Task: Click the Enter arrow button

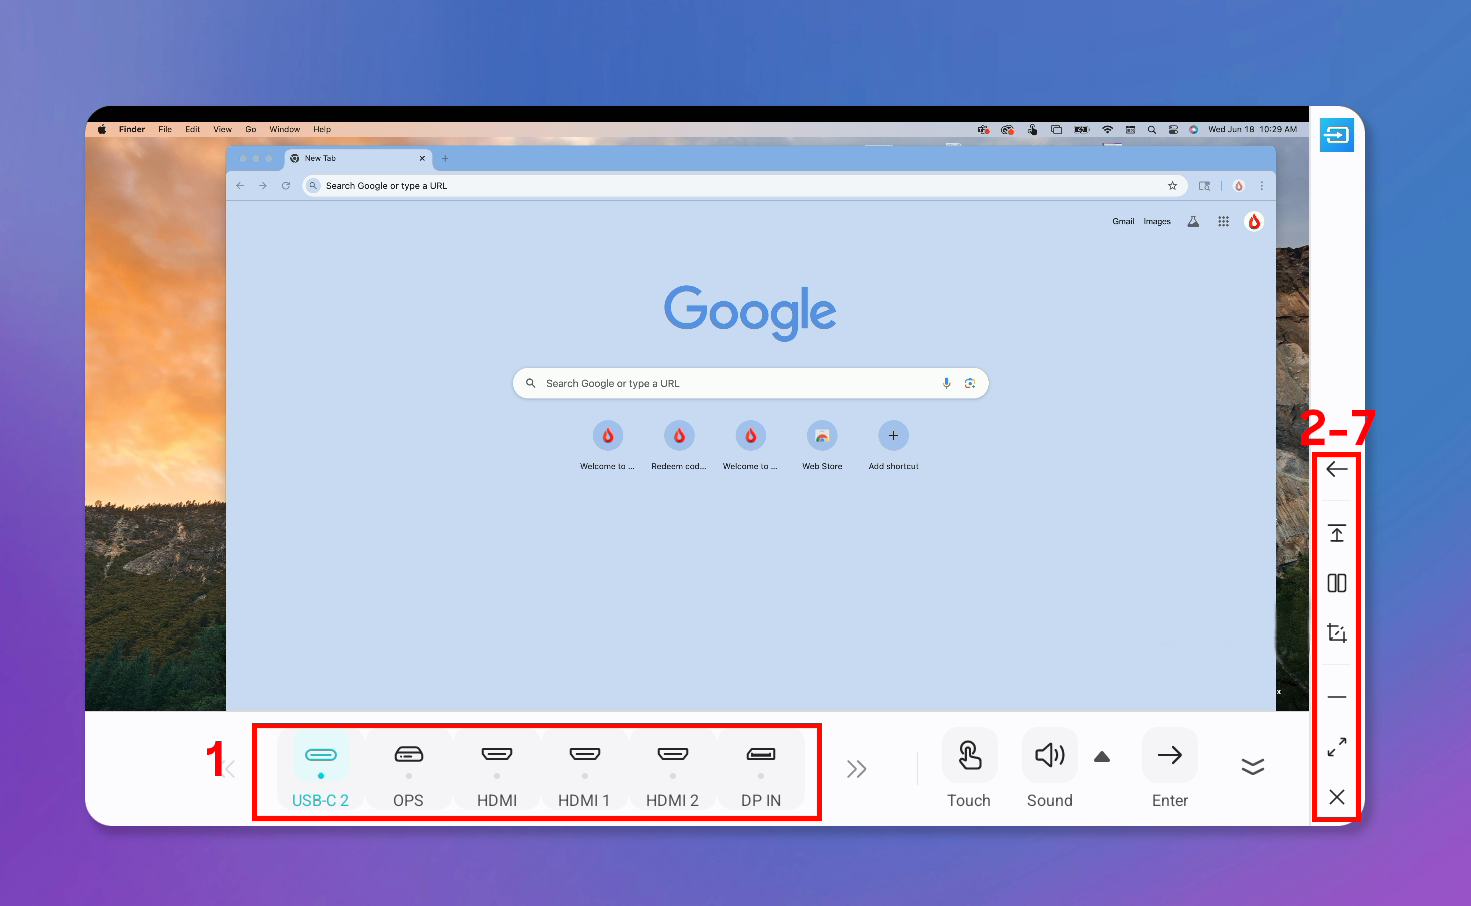Action: click(x=1170, y=755)
